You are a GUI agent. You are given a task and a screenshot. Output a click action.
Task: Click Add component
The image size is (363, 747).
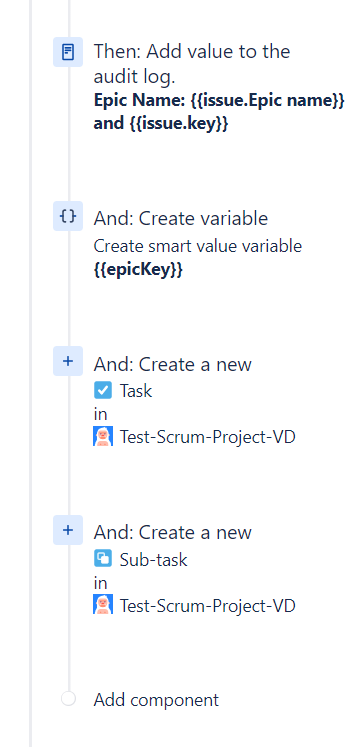click(156, 700)
